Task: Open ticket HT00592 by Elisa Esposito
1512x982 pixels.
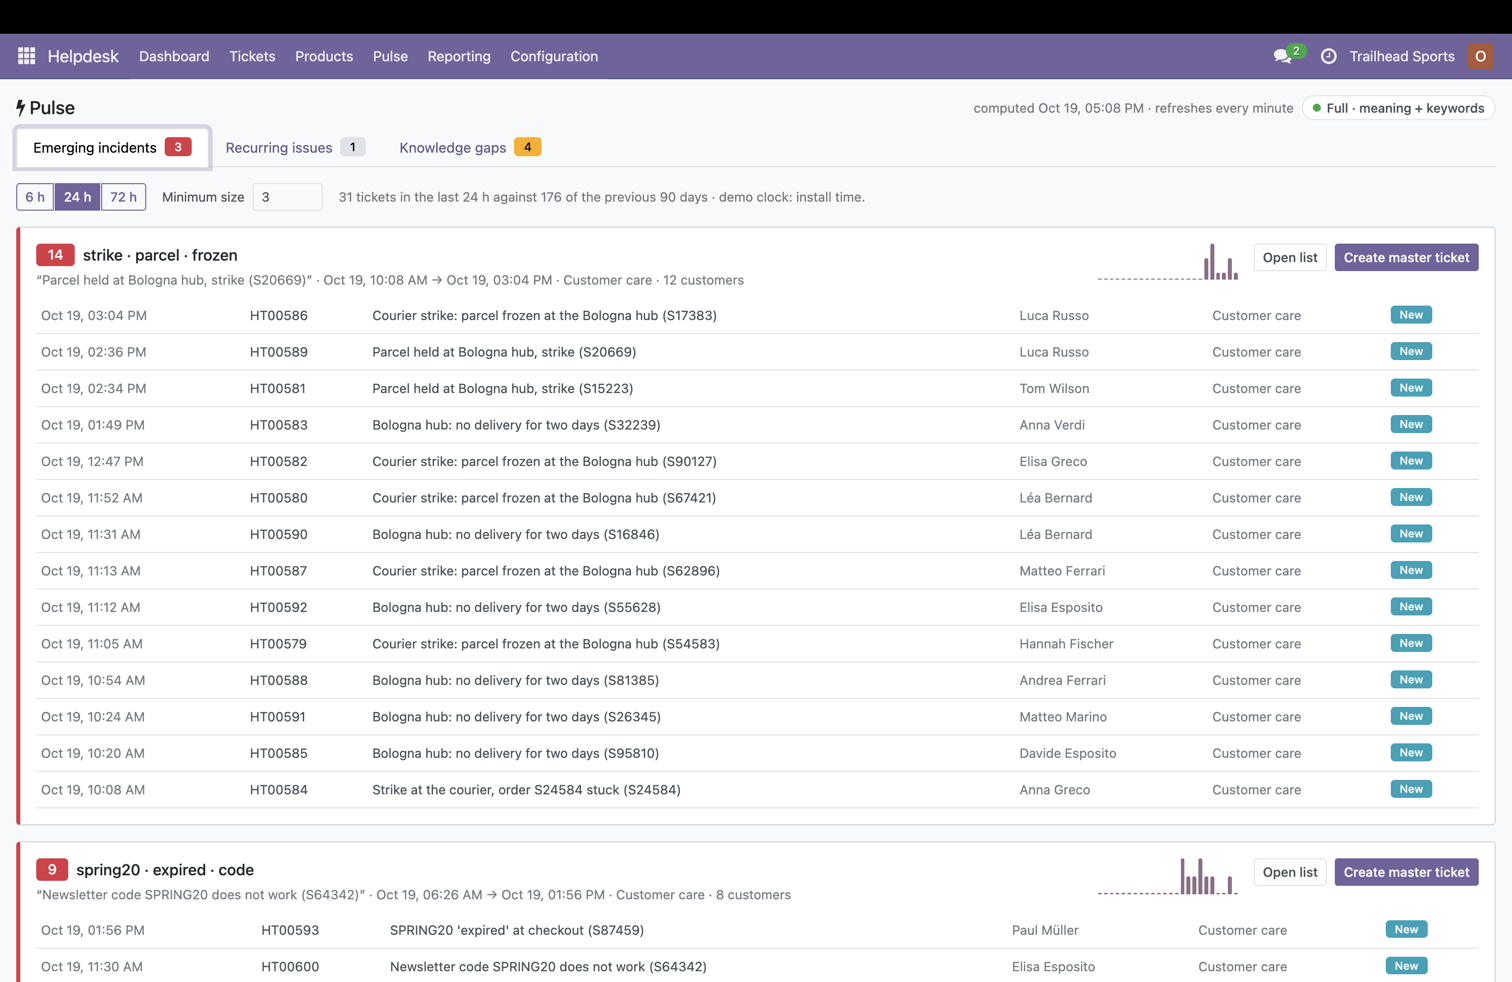Action: click(757, 607)
